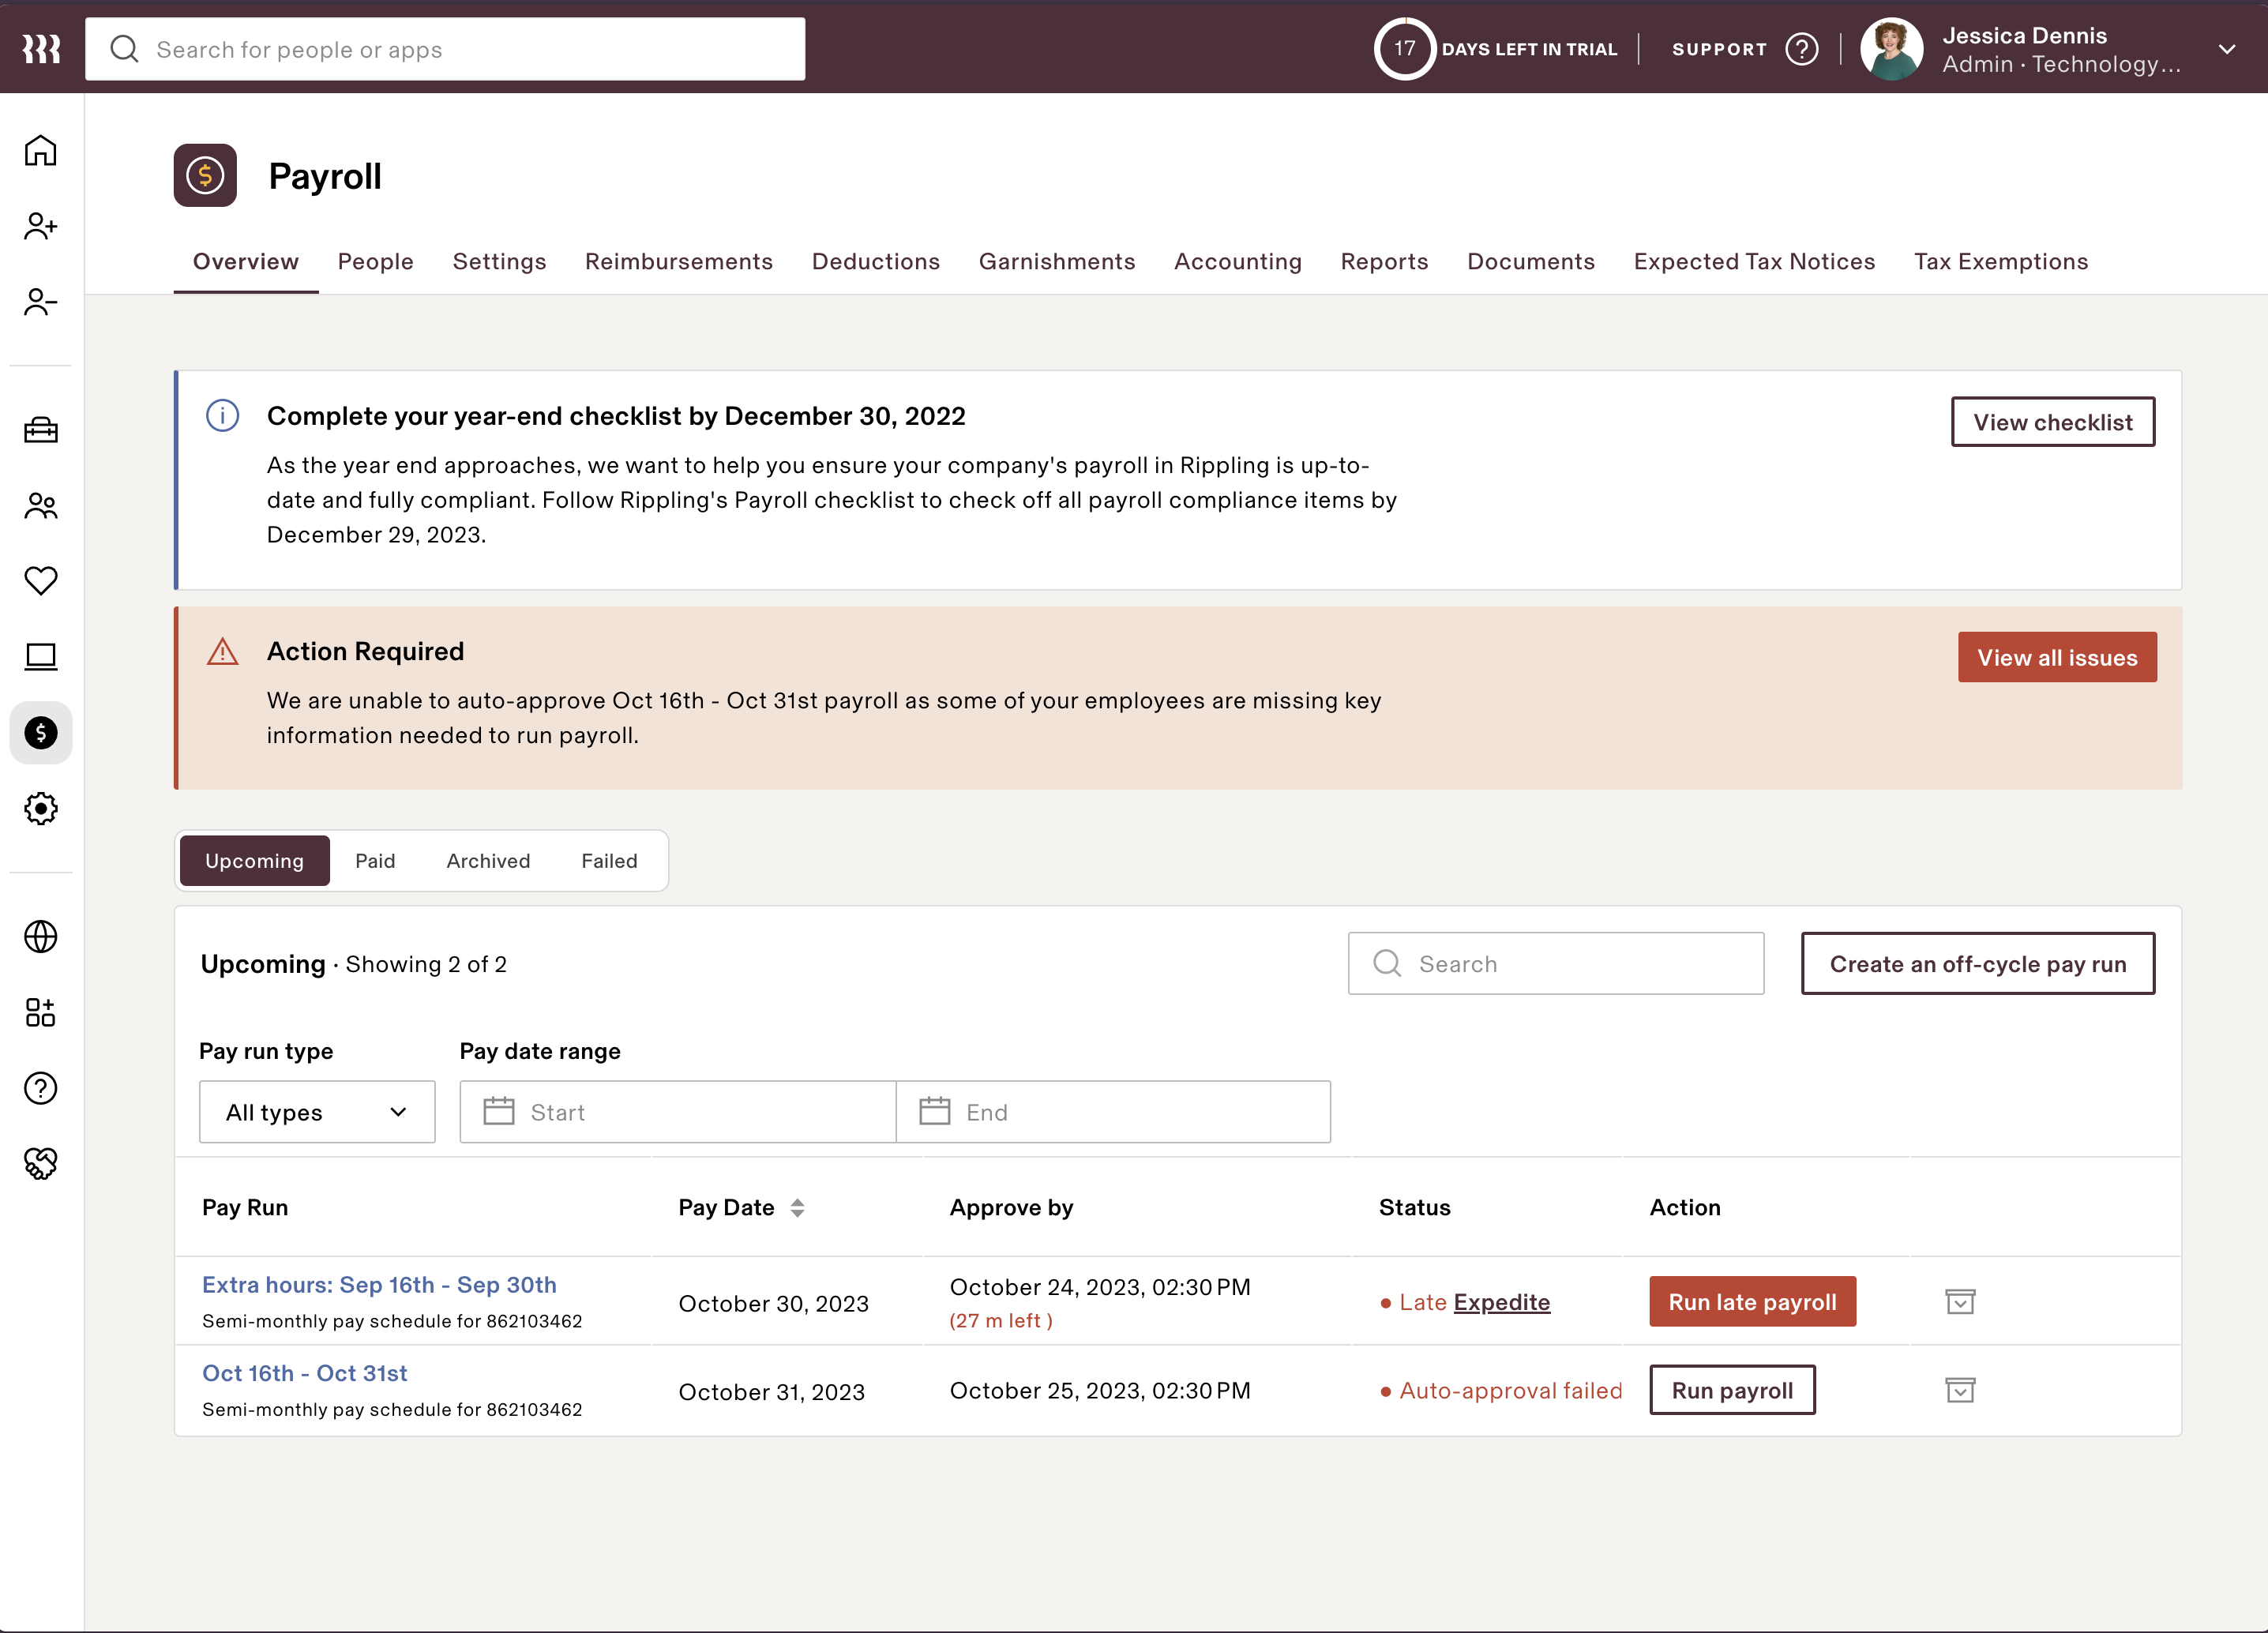Show Paid pay runs
Image resolution: width=2268 pixels, height=1633 pixels.
click(x=375, y=861)
